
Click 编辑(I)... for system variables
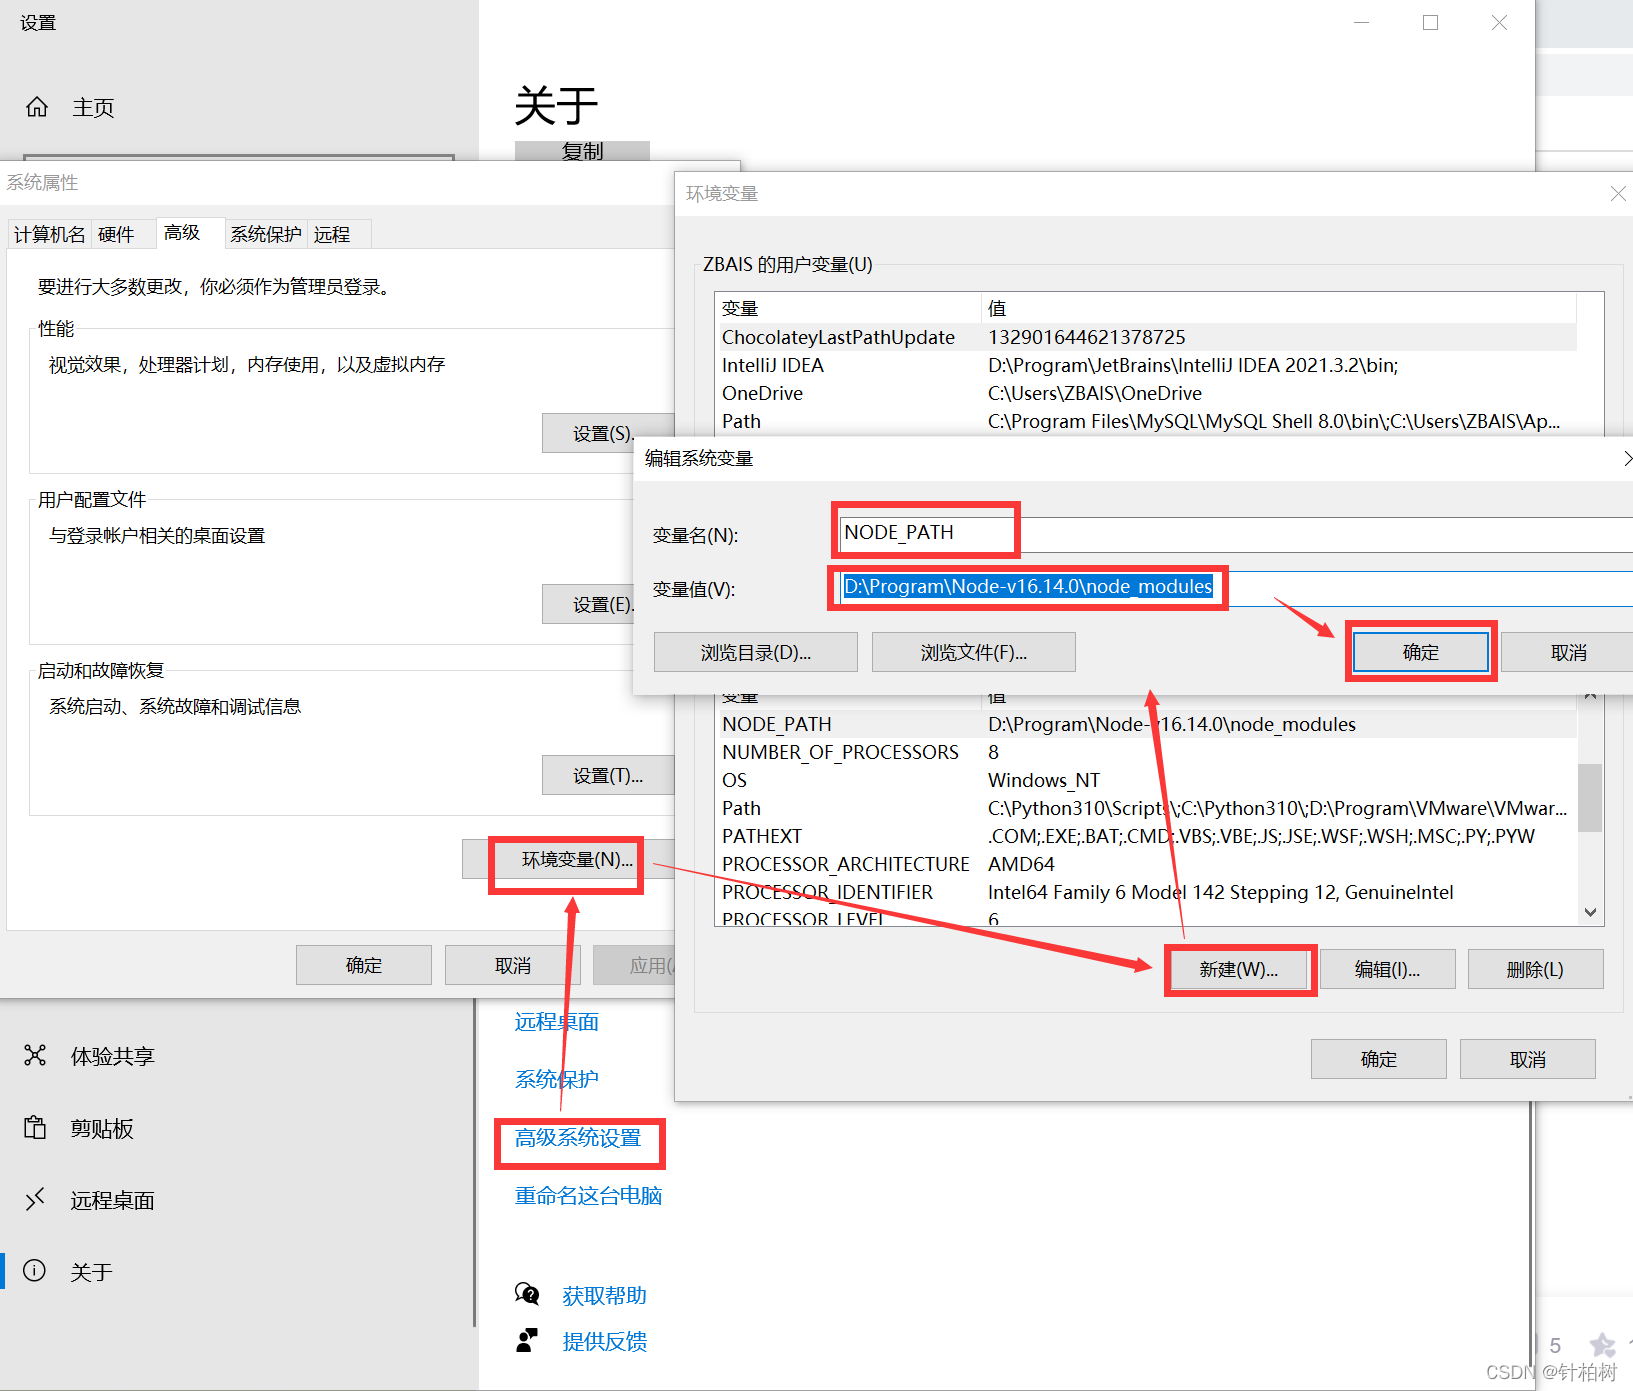point(1388,969)
